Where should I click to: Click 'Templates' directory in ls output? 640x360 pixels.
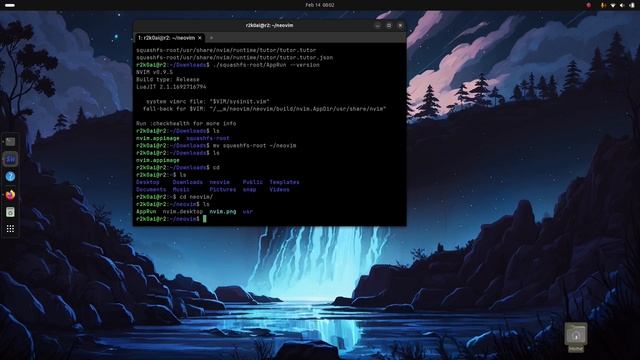(x=284, y=182)
